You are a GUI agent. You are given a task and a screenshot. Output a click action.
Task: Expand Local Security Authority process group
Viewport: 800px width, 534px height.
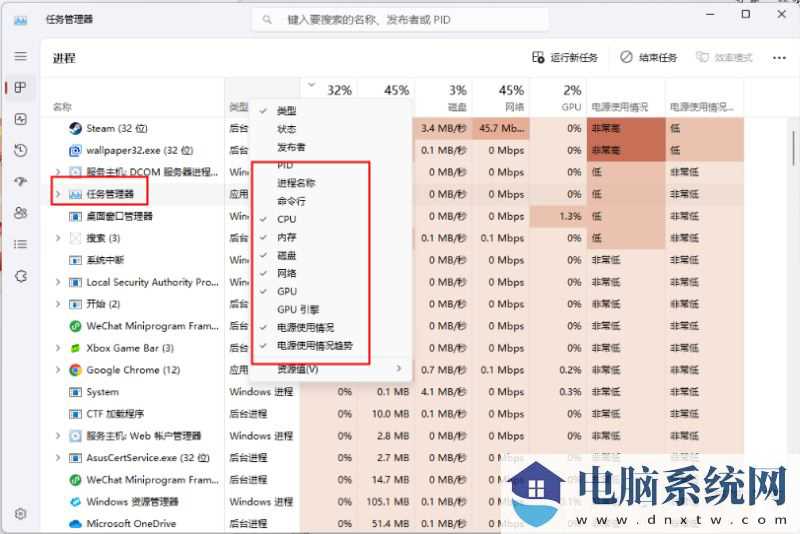(x=58, y=282)
